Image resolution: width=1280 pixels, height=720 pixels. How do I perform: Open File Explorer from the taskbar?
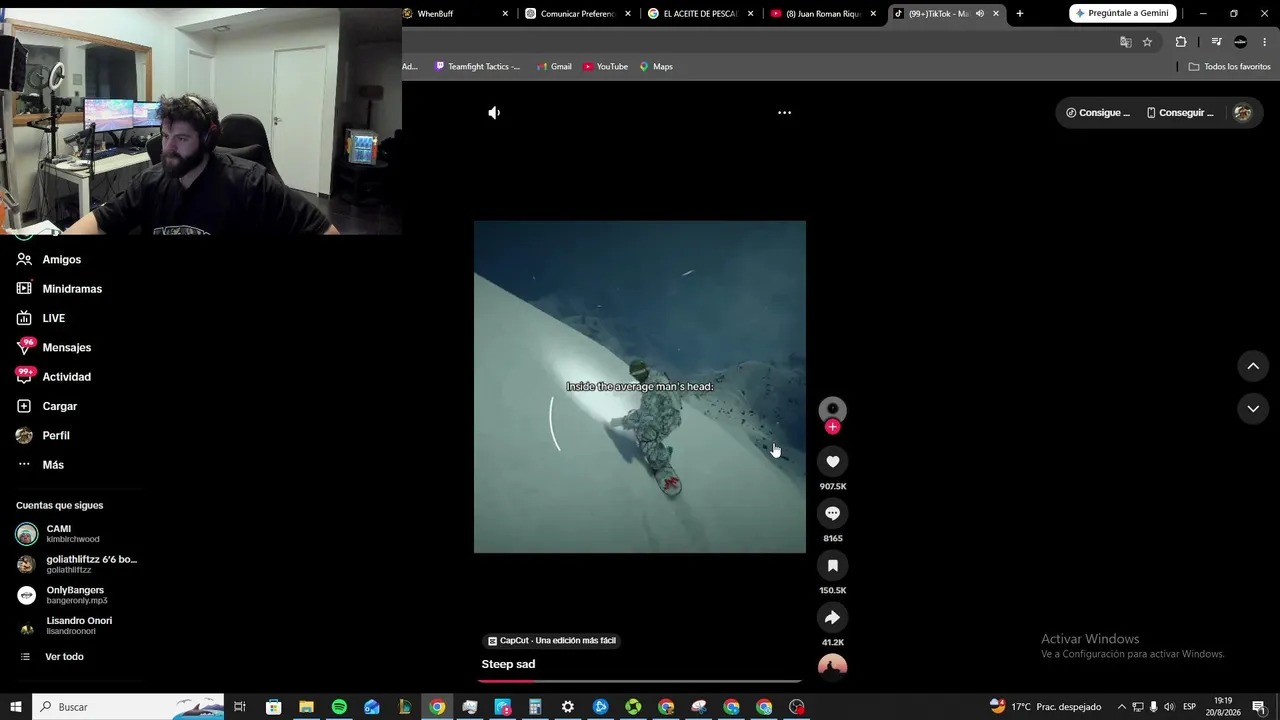(306, 707)
